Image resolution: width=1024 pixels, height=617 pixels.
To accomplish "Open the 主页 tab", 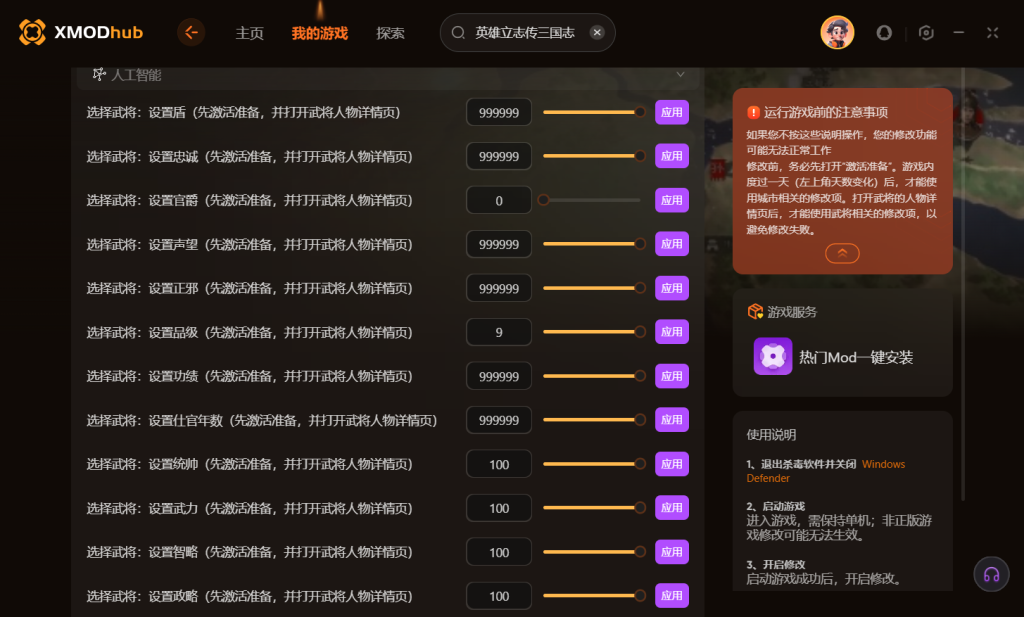I will [x=249, y=33].
